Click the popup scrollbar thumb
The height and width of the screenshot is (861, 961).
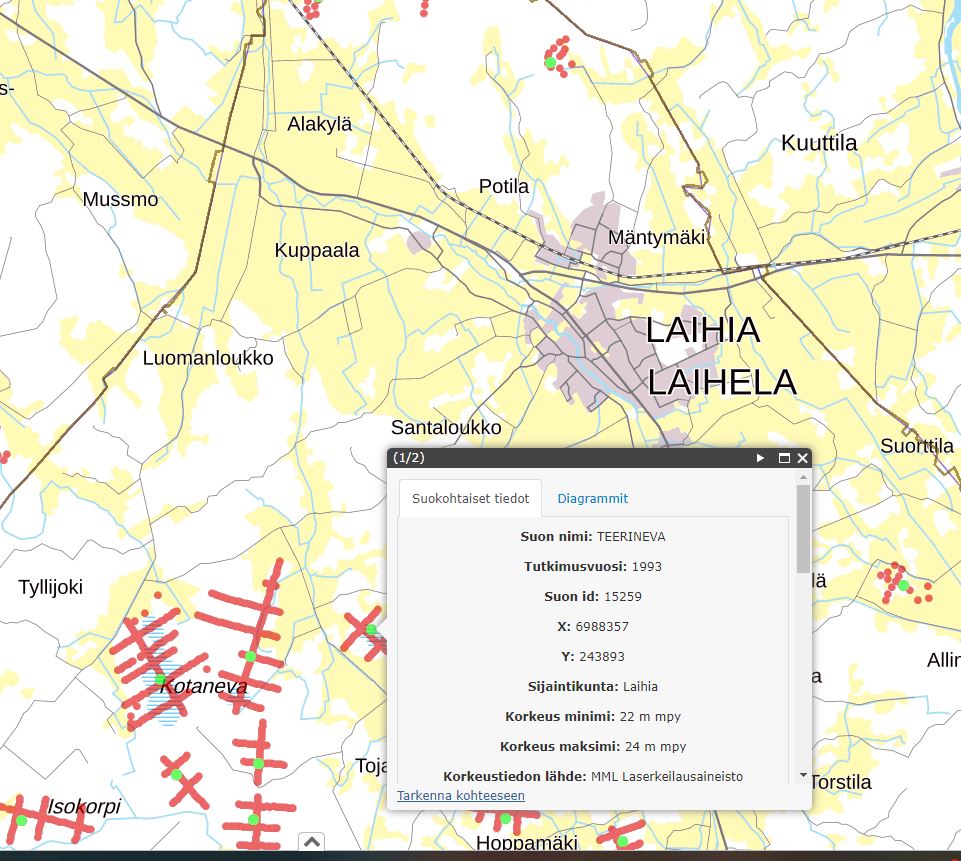point(803,530)
